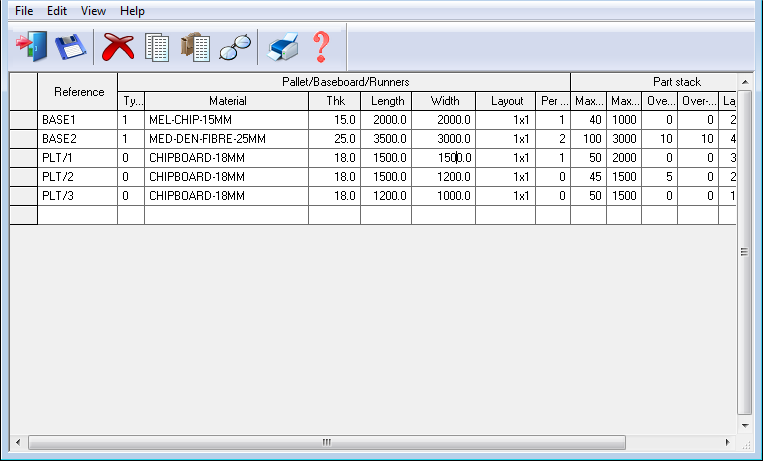Viewport: 763px width, 461px height.
Task: Click the 15.0 thickness cell
Action: 335,120
